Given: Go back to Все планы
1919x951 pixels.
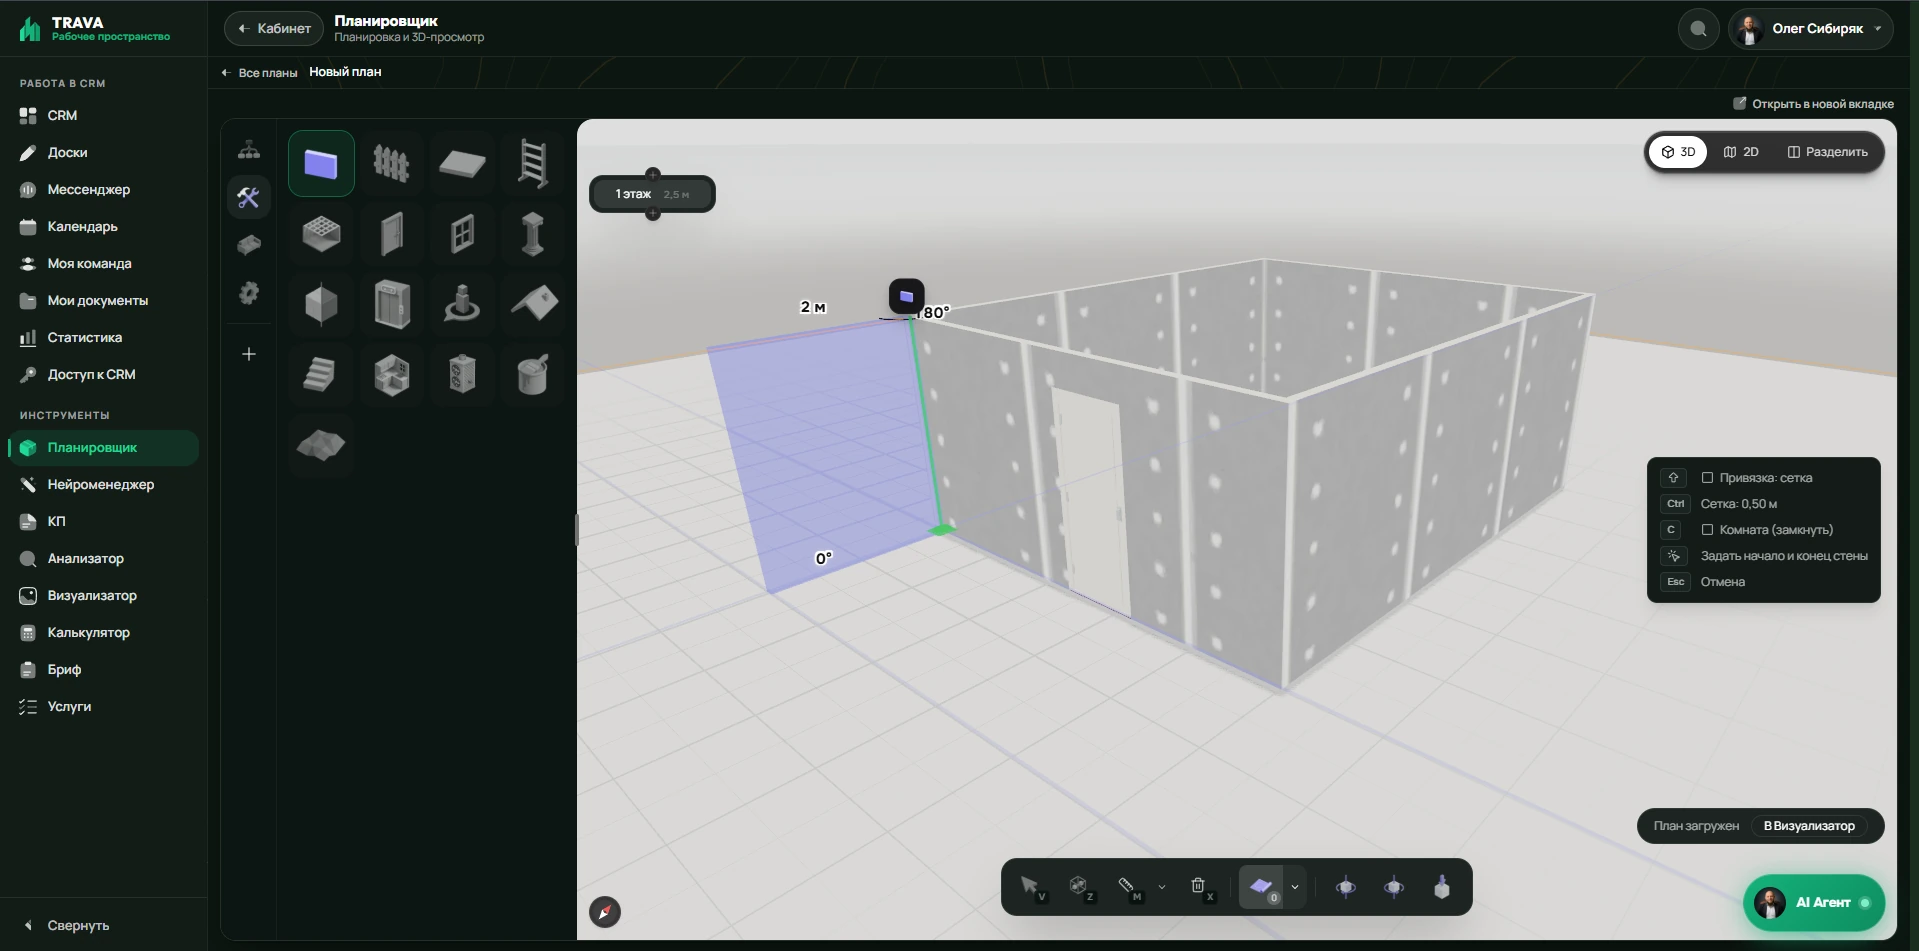Looking at the screenshot, I should [x=259, y=72].
